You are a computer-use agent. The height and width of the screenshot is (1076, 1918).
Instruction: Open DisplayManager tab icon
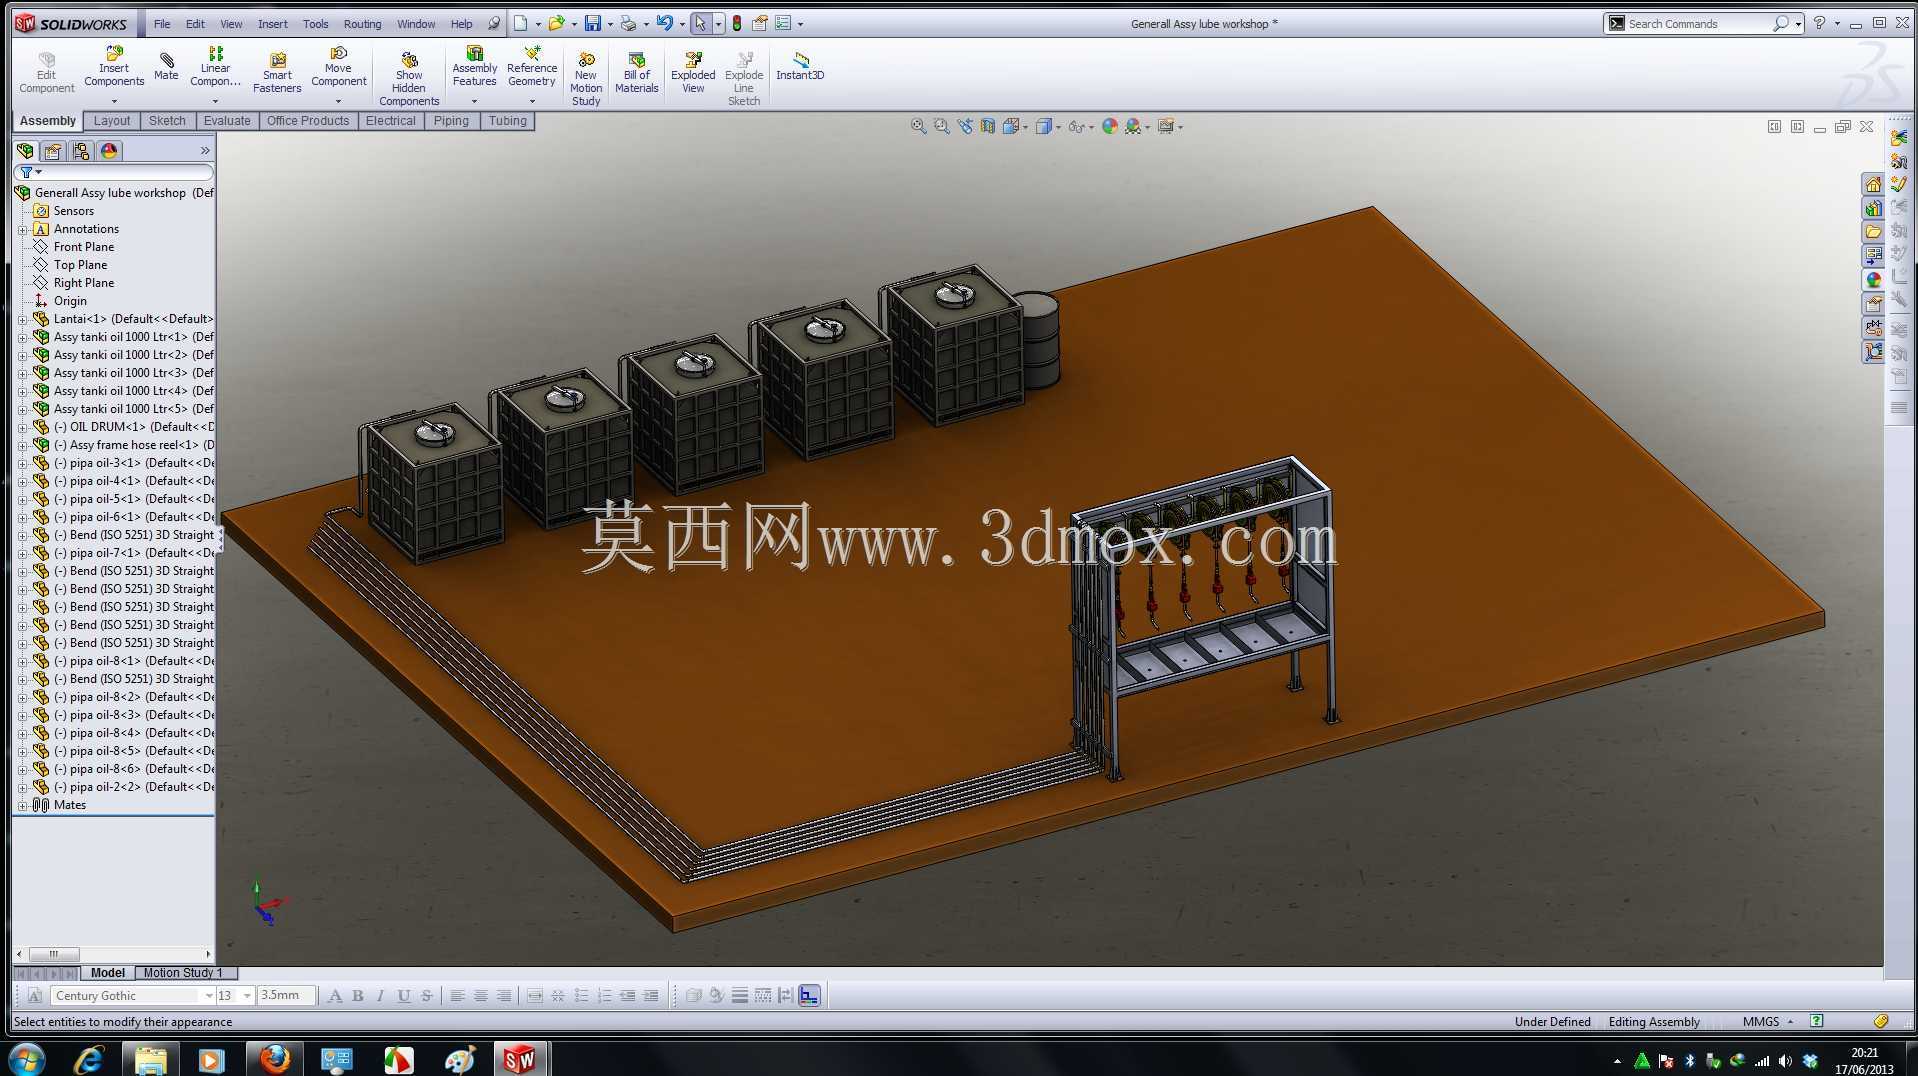pos(109,151)
